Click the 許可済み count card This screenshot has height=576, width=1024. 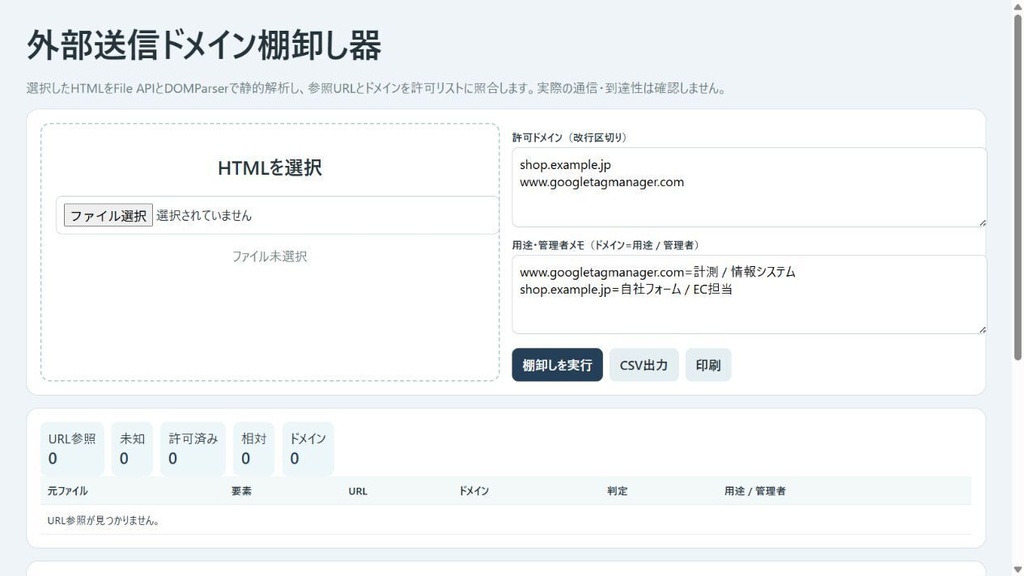(x=193, y=449)
